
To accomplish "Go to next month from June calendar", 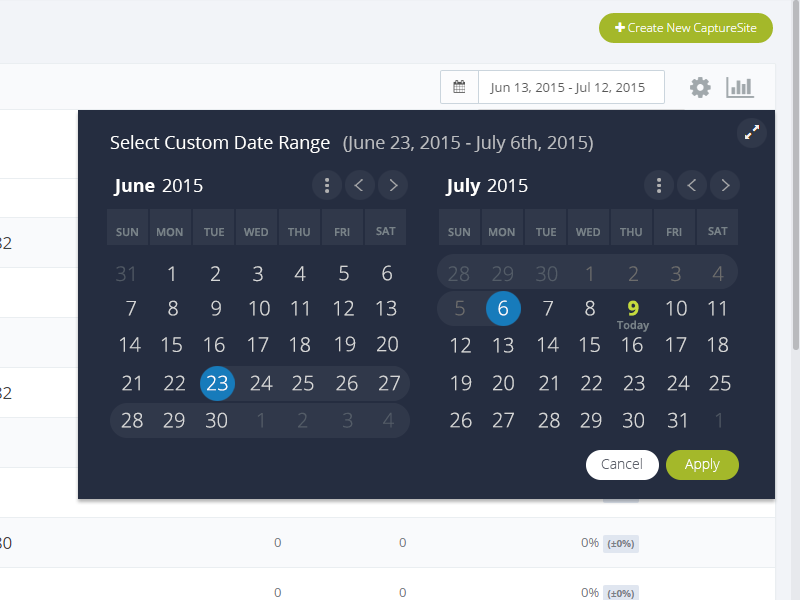I will [393, 185].
